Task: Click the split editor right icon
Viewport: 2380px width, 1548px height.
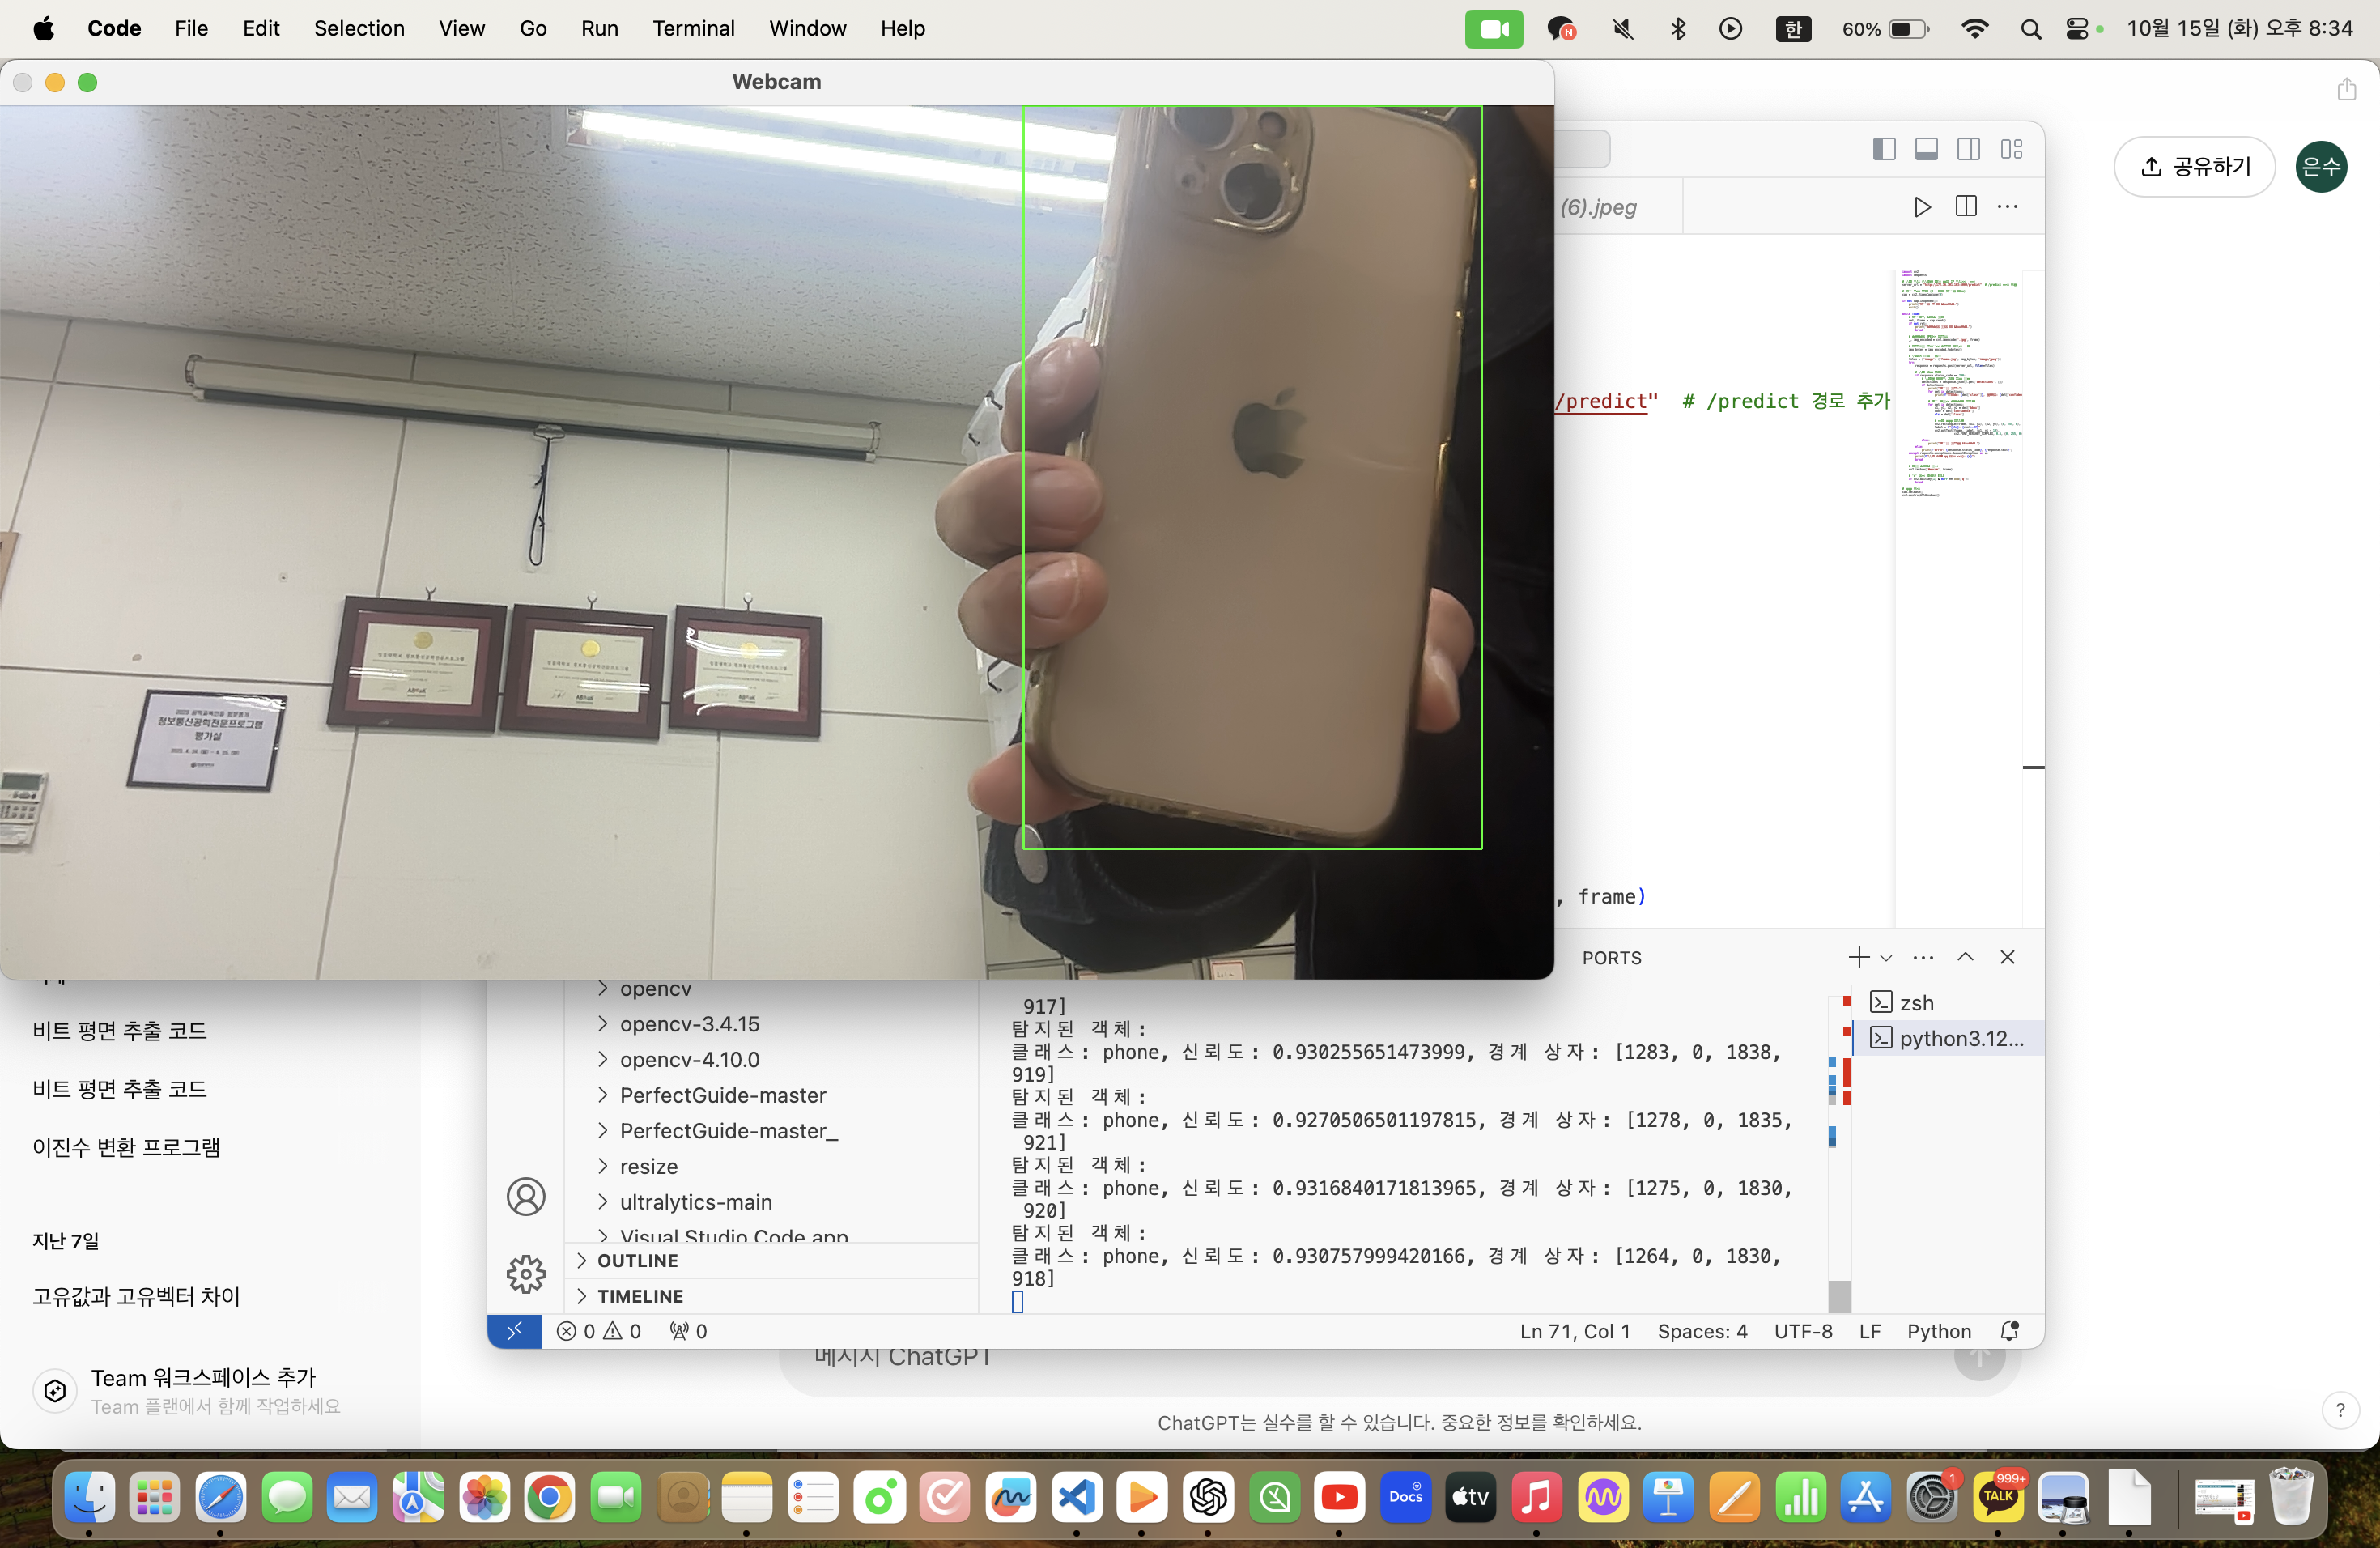Action: (1965, 207)
